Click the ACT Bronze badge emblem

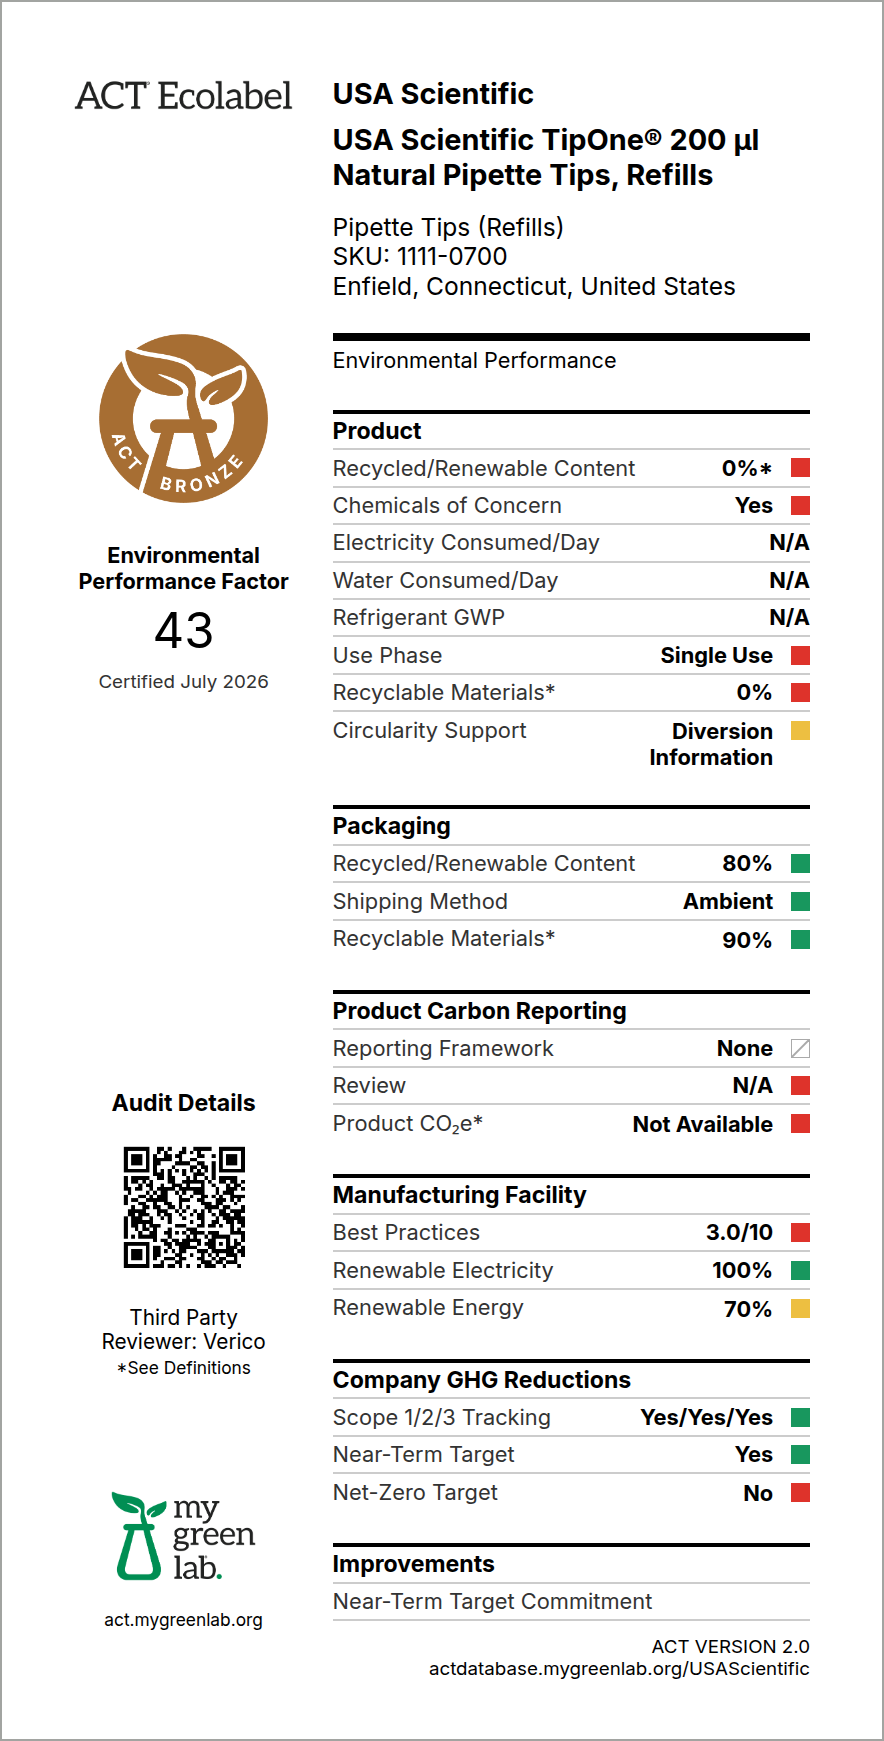184,418
